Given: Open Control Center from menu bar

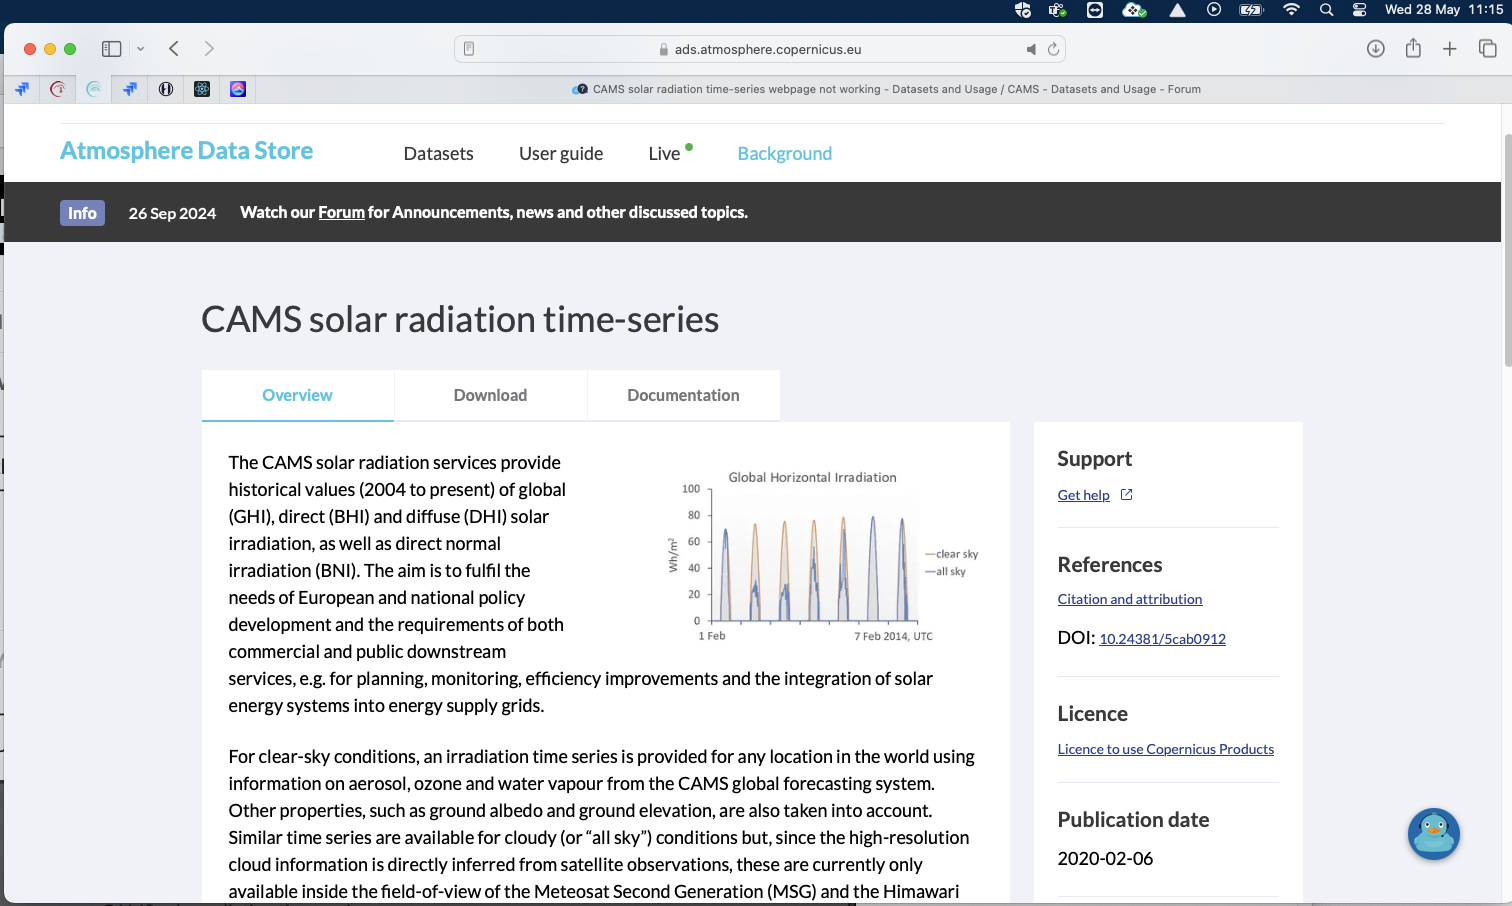Looking at the screenshot, I should coord(1359,10).
